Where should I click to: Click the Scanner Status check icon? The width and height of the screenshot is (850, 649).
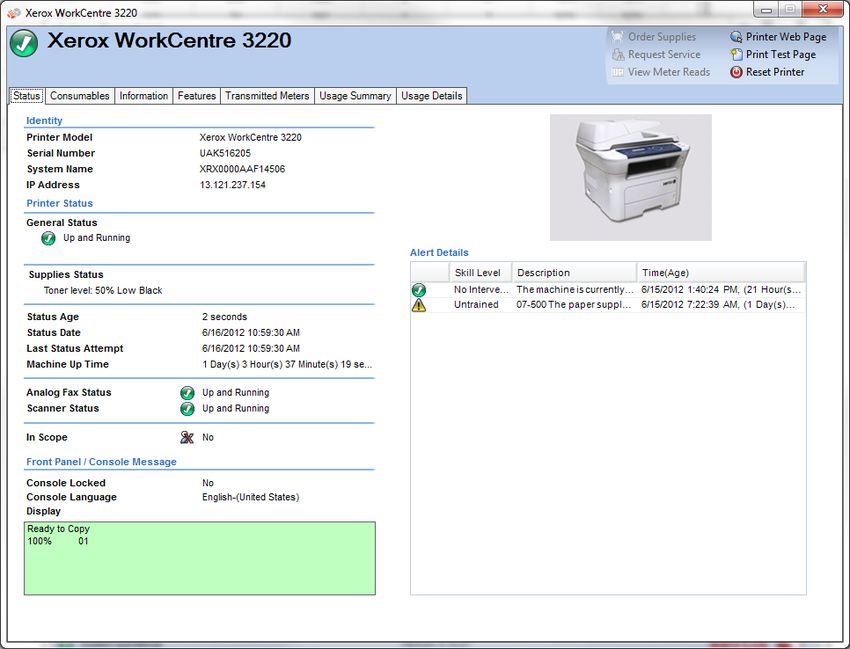tap(187, 409)
